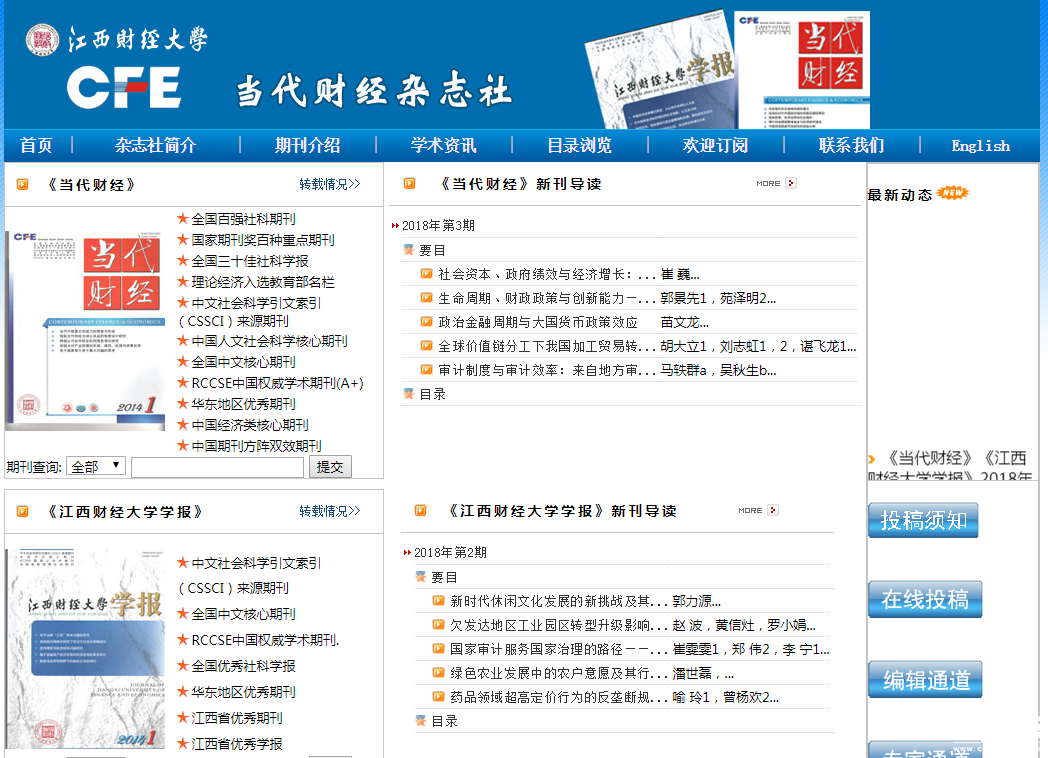Click the icon beside 国家审计服务国家治理 article

[x=438, y=648]
